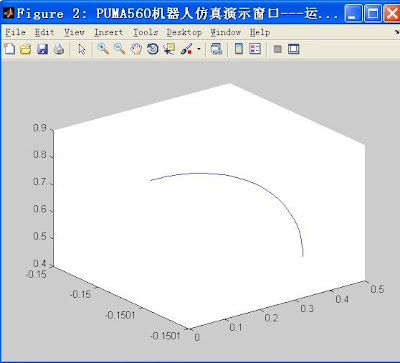This screenshot has height=363, width=400.
Task: Click the dock figure arrow at menu bar end
Action: [397, 32]
